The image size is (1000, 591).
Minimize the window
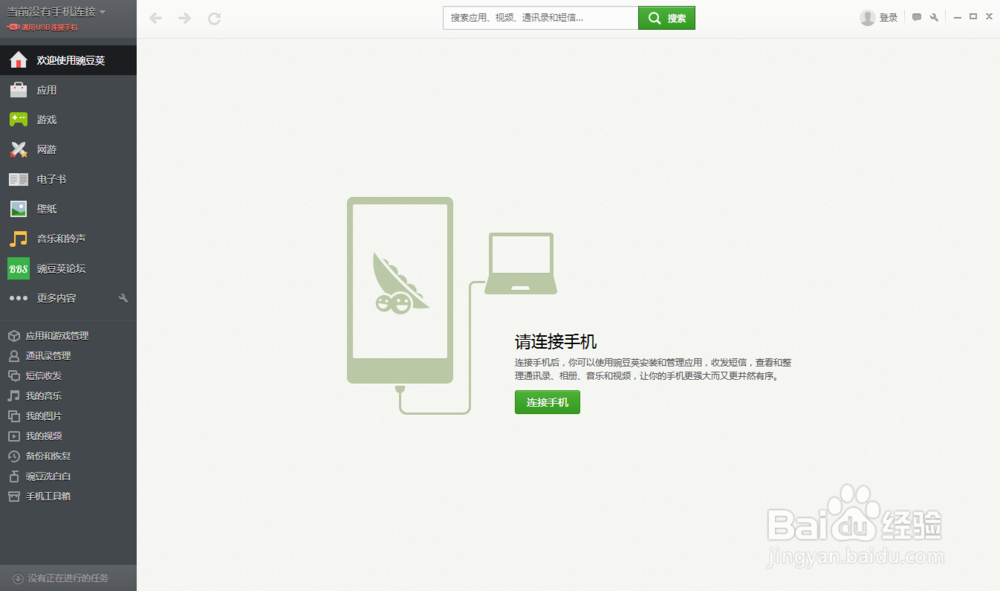(957, 17)
